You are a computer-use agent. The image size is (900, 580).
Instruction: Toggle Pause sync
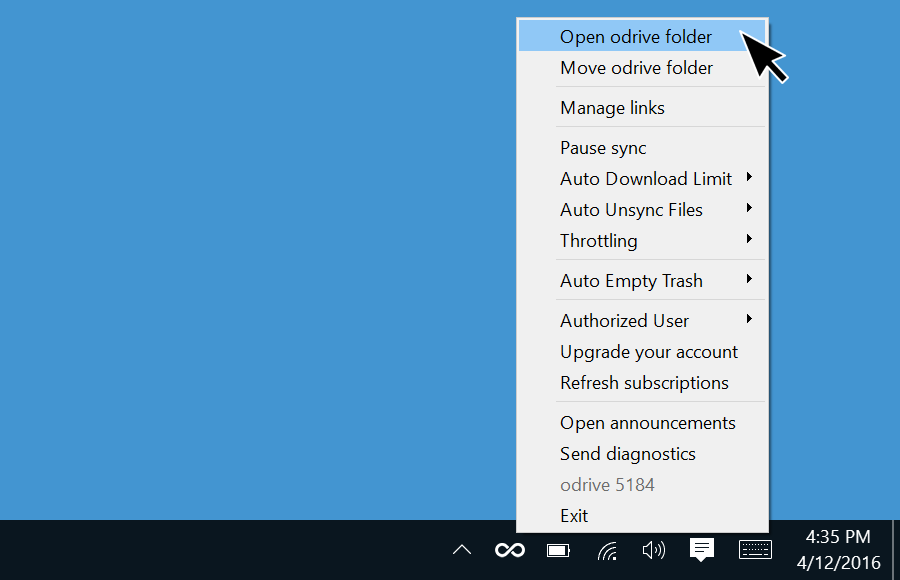pos(643,148)
